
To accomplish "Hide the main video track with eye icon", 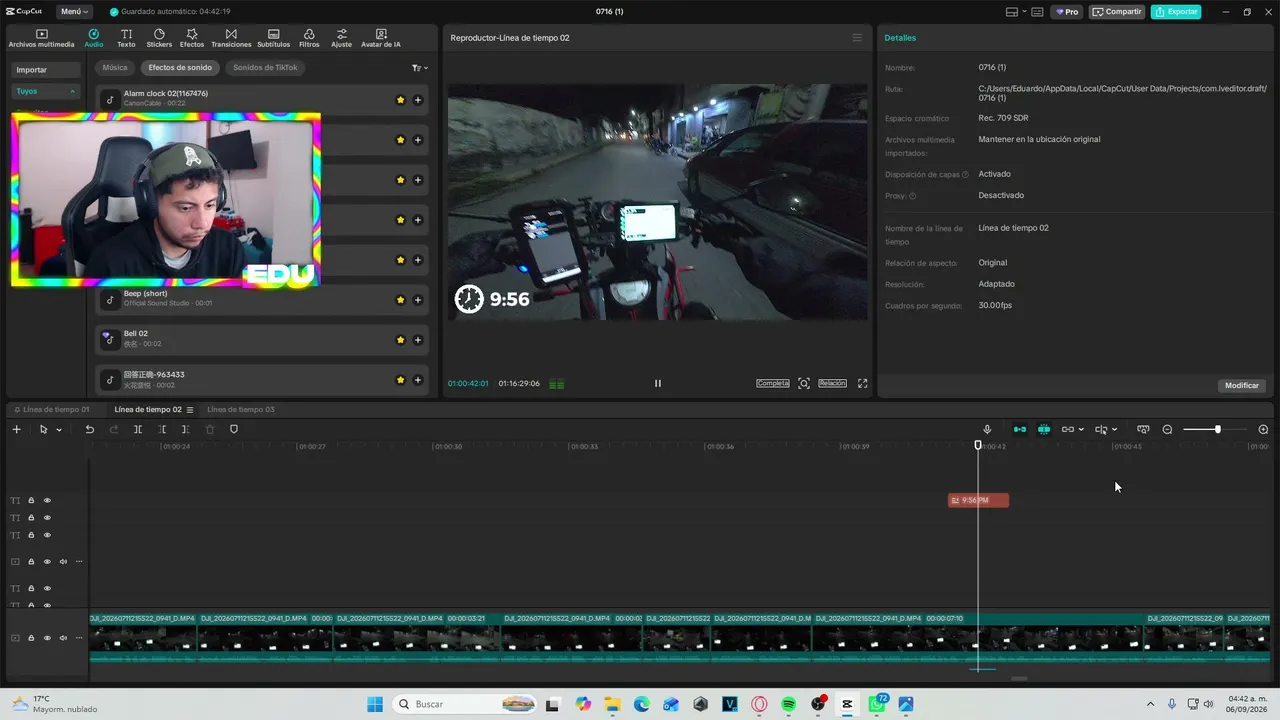I will tap(47, 638).
